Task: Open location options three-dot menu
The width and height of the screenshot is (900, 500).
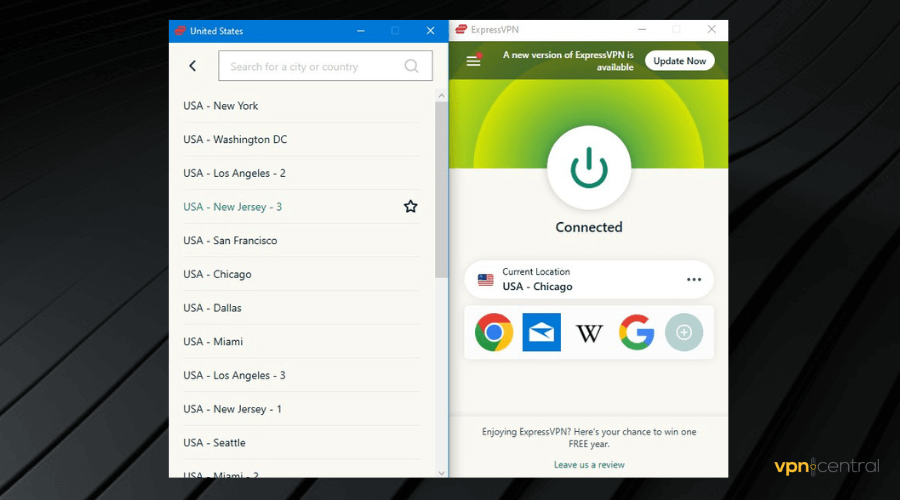Action: point(694,280)
